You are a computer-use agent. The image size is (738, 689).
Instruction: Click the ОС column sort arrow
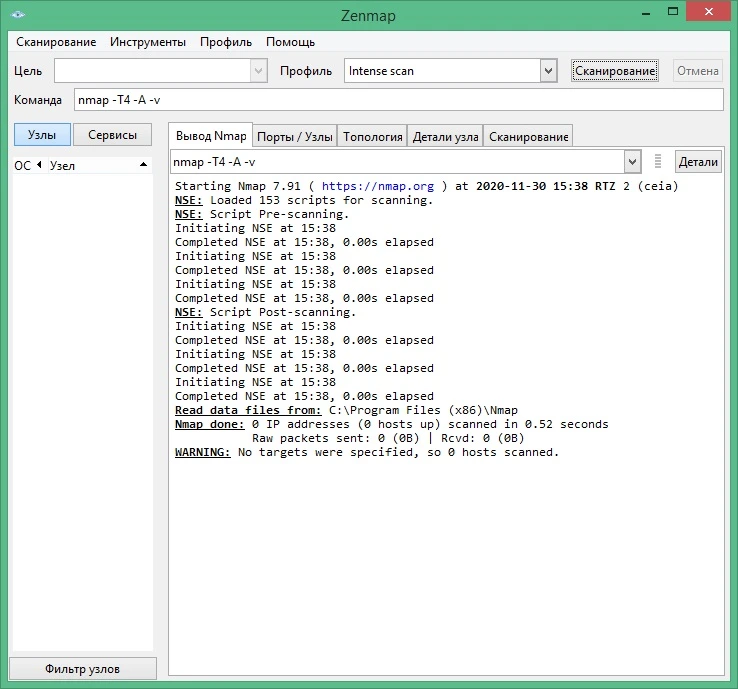click(x=40, y=165)
